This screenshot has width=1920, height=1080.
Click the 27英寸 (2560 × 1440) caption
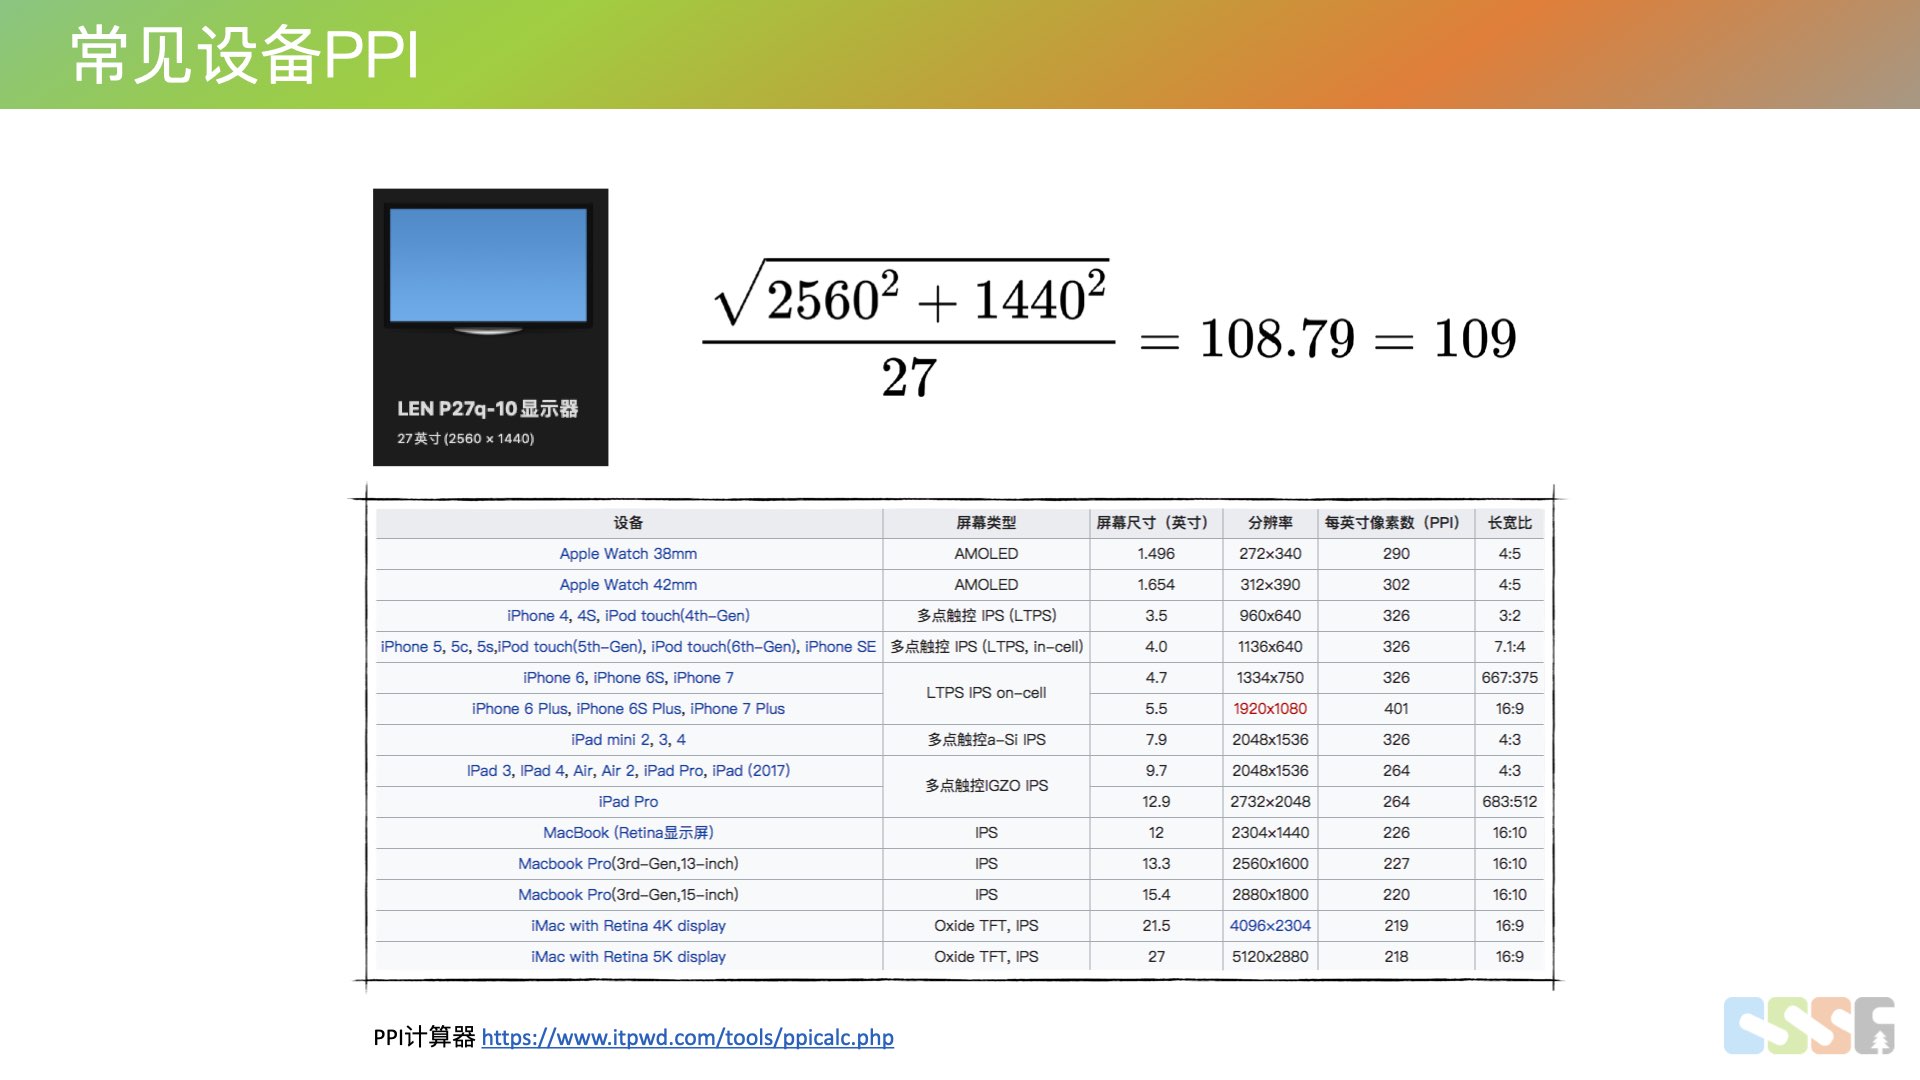[x=466, y=439]
